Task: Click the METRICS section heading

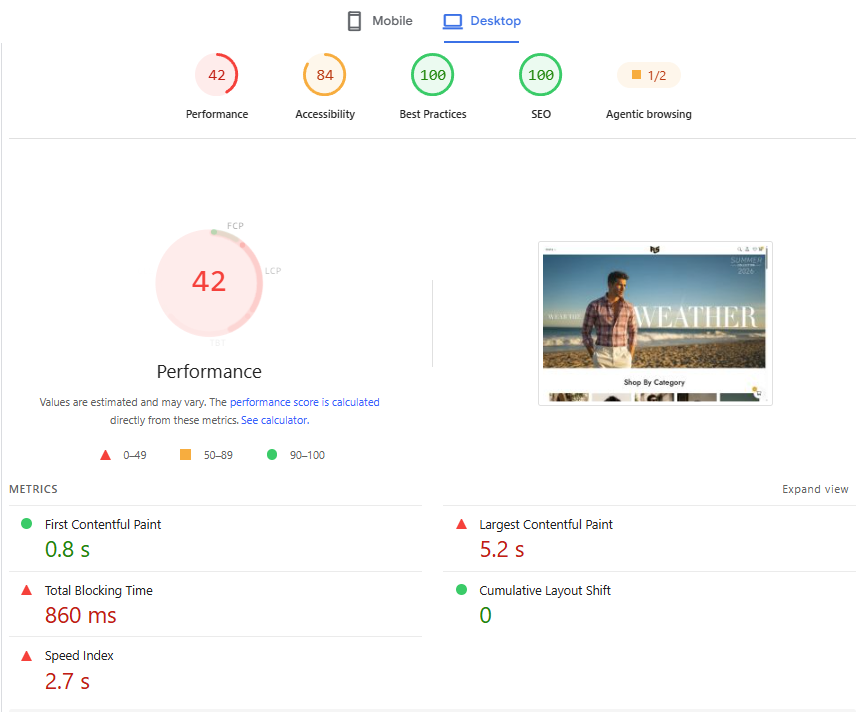Action: (x=33, y=489)
